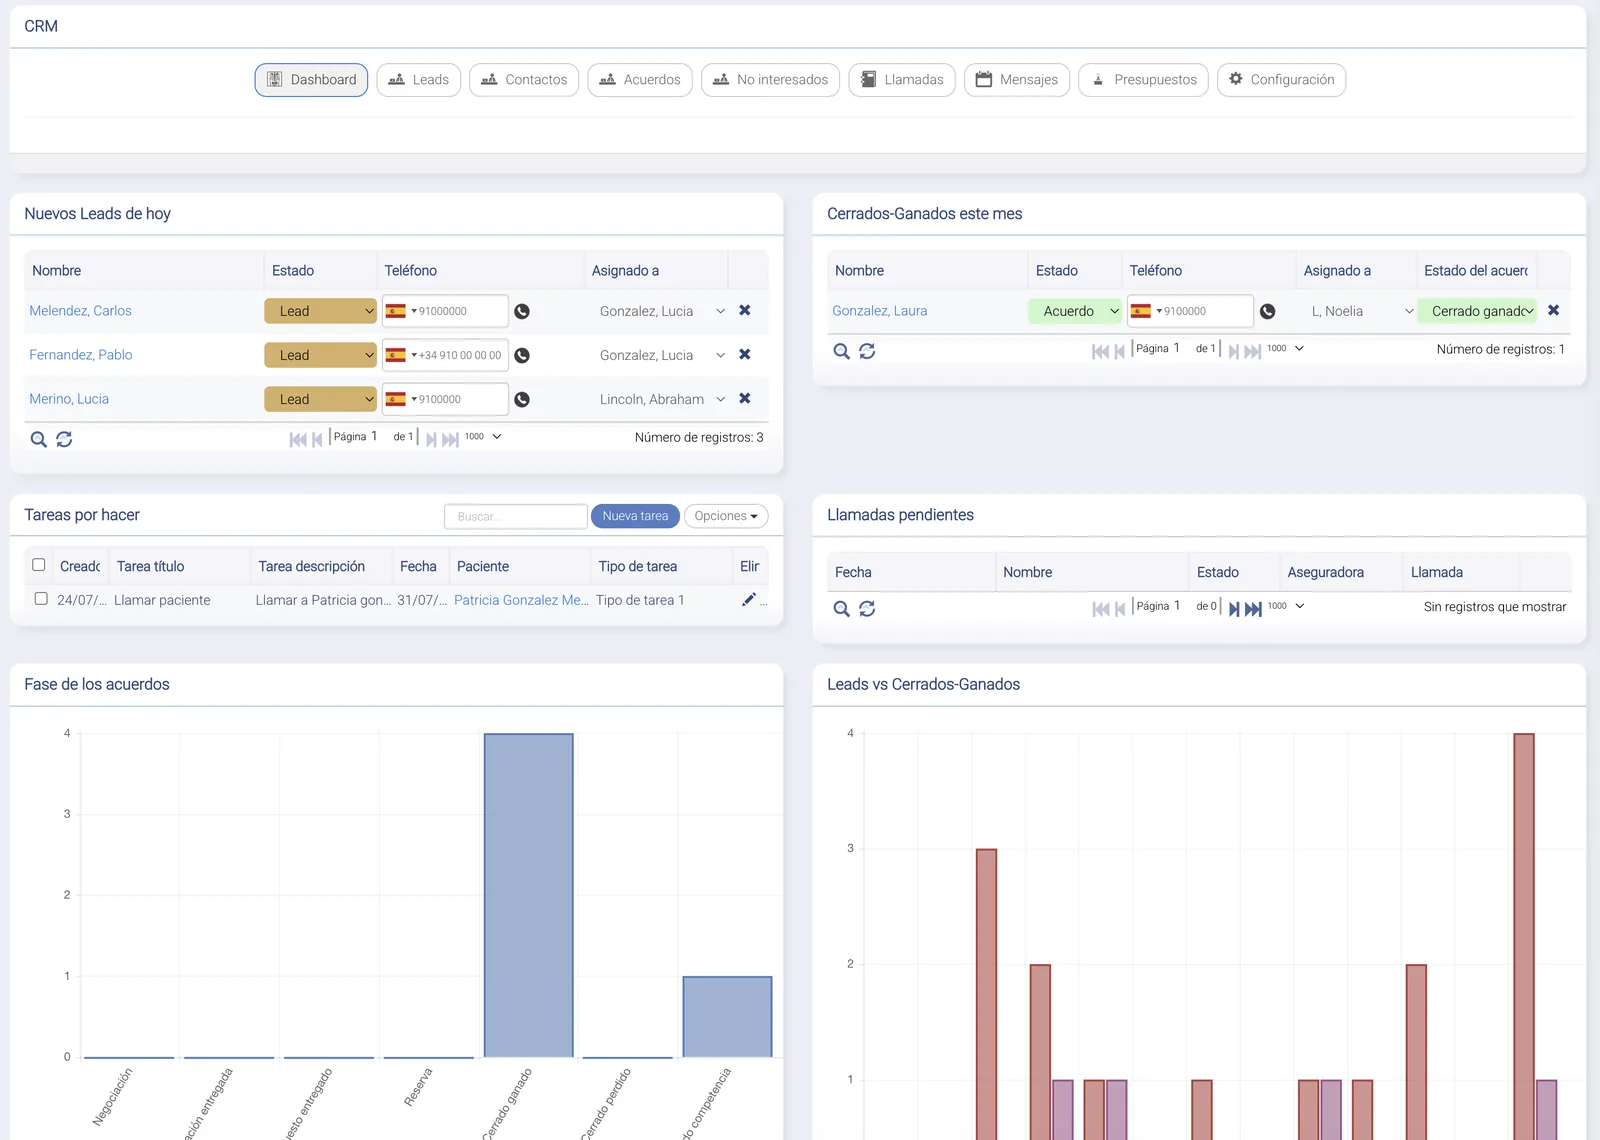
Task: Refresh the Nuevos Leads de hoy grid
Action: tap(64, 439)
